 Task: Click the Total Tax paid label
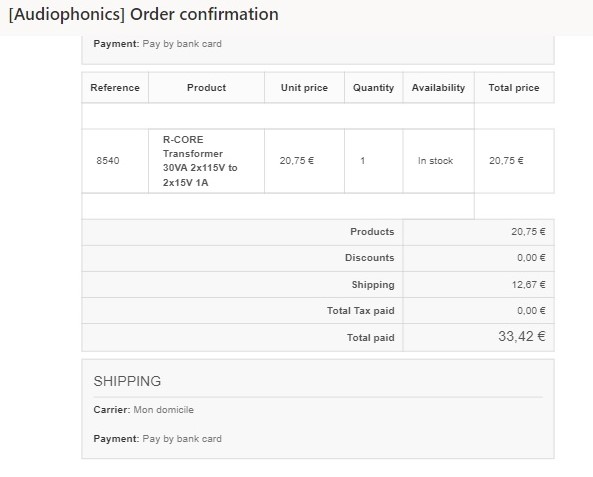click(x=361, y=311)
